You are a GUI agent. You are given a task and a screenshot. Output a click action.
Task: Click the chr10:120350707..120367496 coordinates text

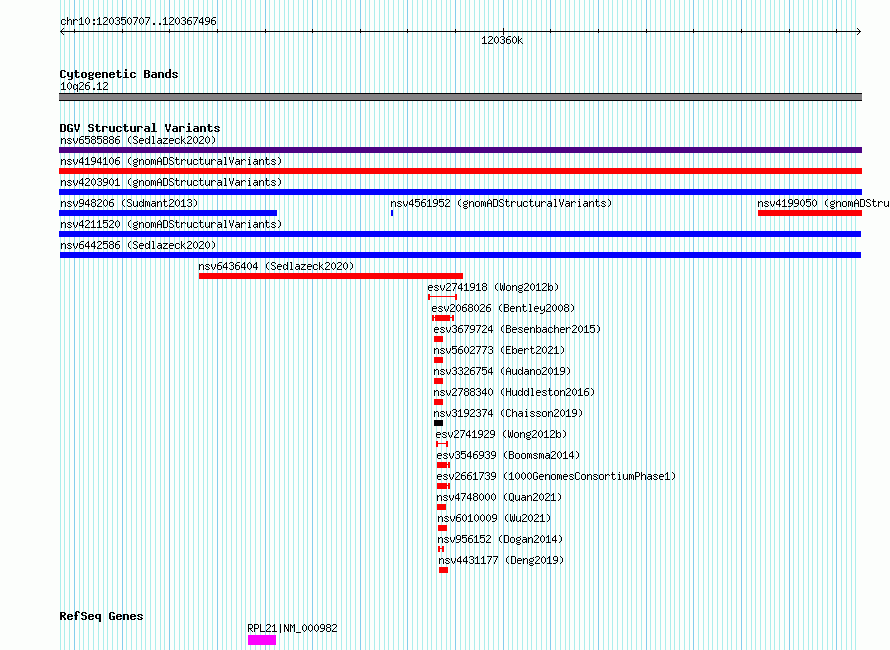coord(138,21)
